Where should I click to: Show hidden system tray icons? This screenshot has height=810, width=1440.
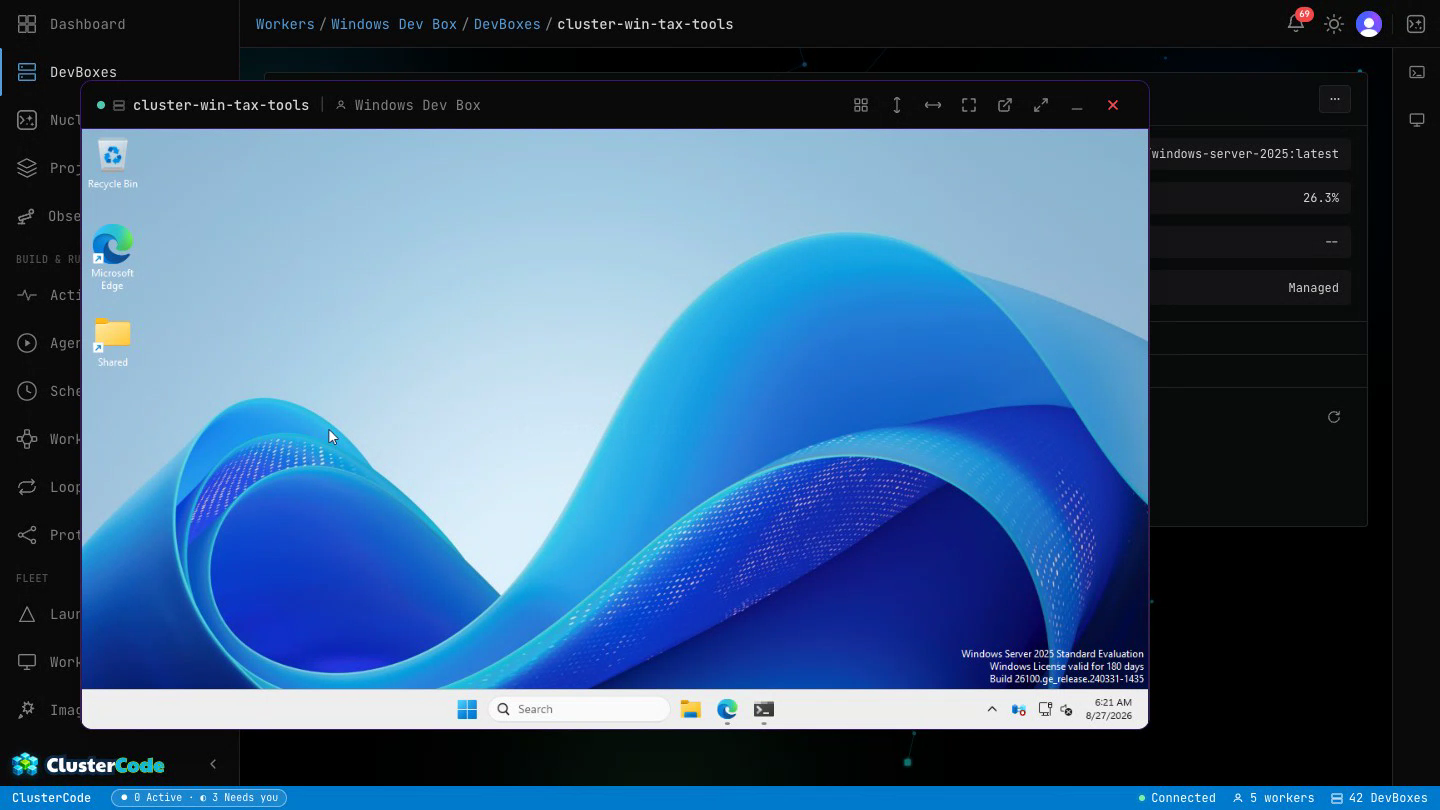pyautogui.click(x=992, y=709)
